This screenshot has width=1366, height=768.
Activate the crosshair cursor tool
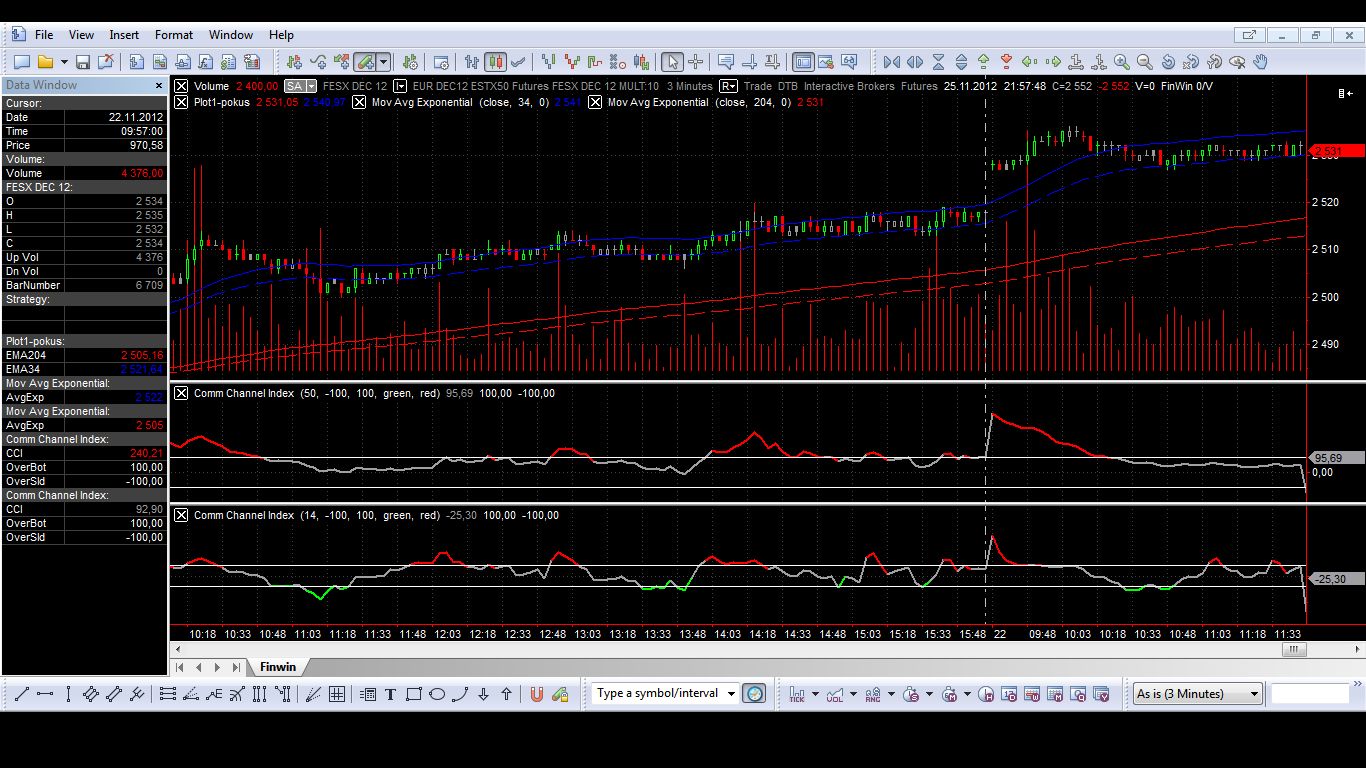696,62
